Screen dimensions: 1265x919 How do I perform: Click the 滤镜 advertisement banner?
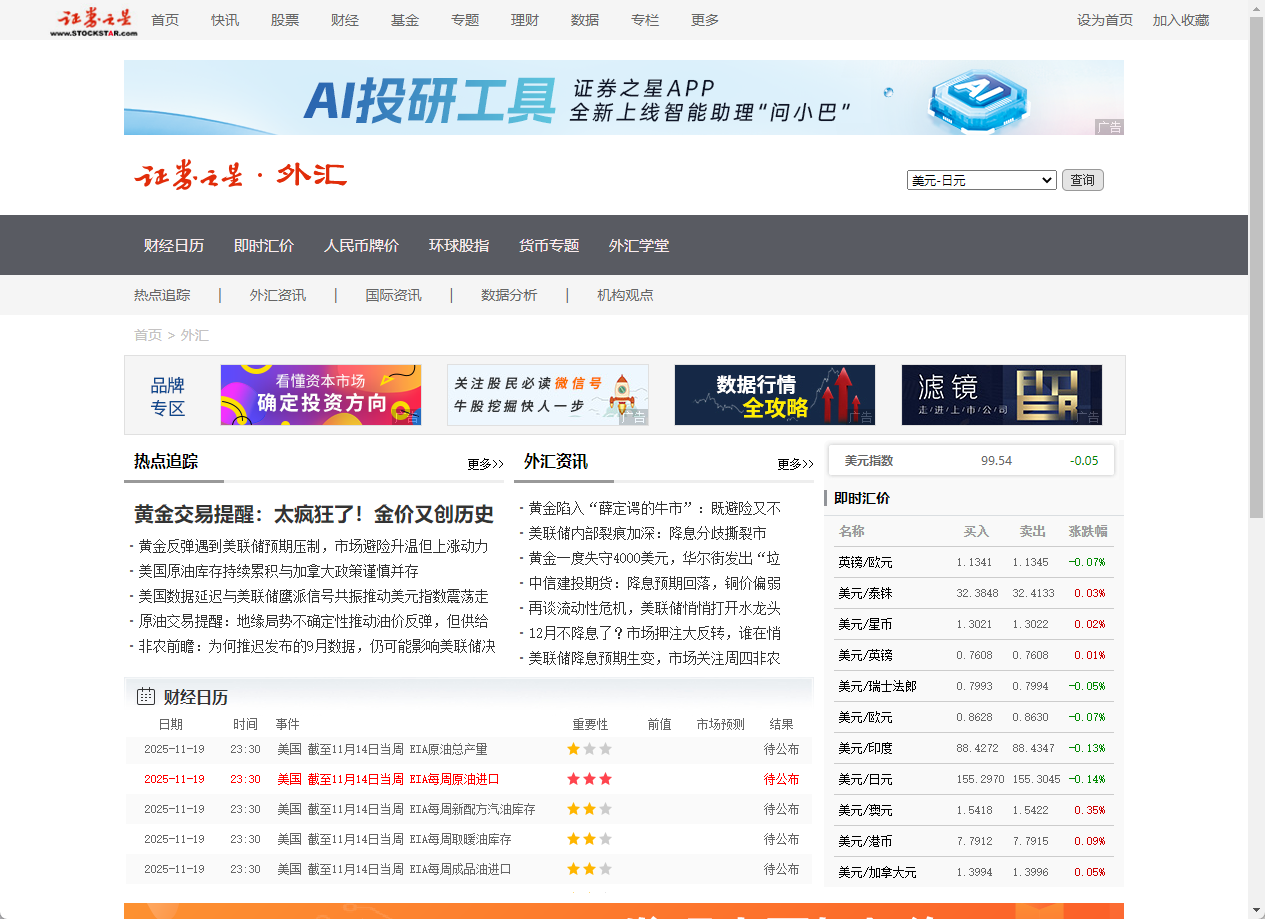1001,394
